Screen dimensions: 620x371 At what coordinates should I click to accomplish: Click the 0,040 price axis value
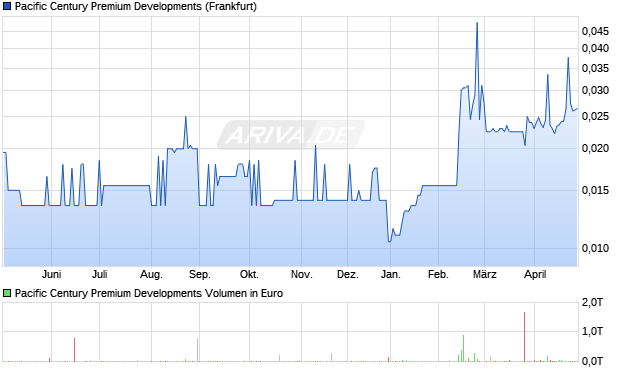595,48
